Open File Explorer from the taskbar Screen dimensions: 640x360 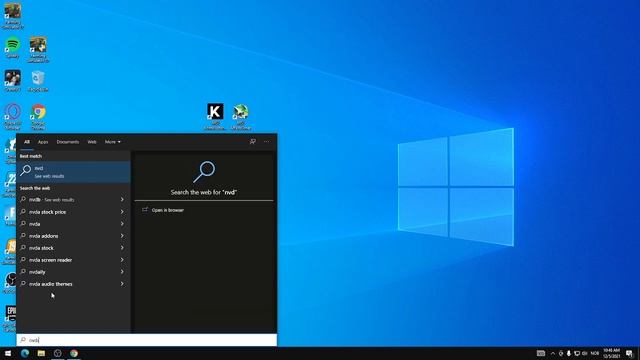tap(41, 353)
